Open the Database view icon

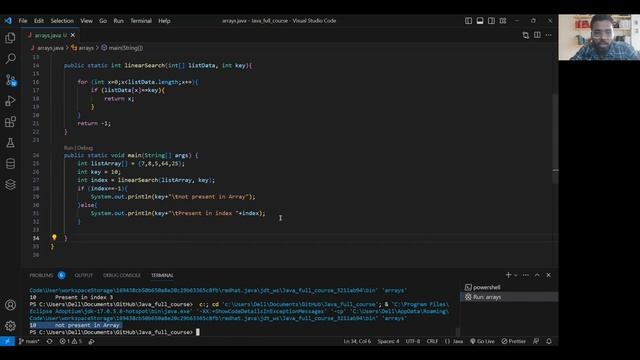pos(10,164)
